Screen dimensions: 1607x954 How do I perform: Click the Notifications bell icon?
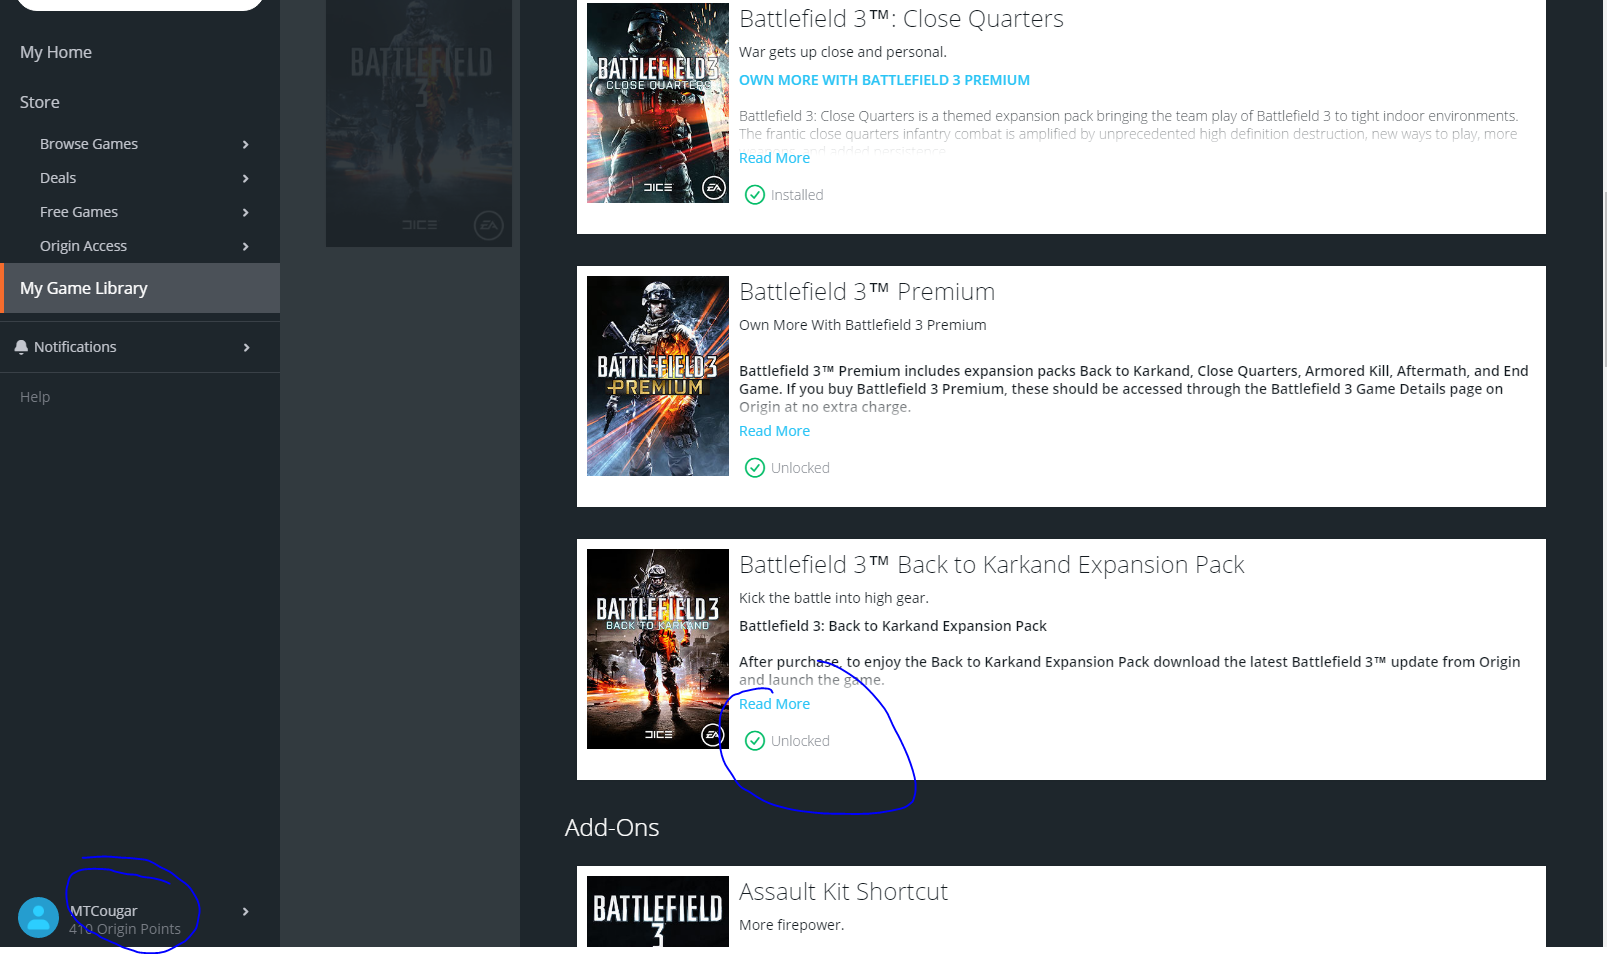(21, 347)
